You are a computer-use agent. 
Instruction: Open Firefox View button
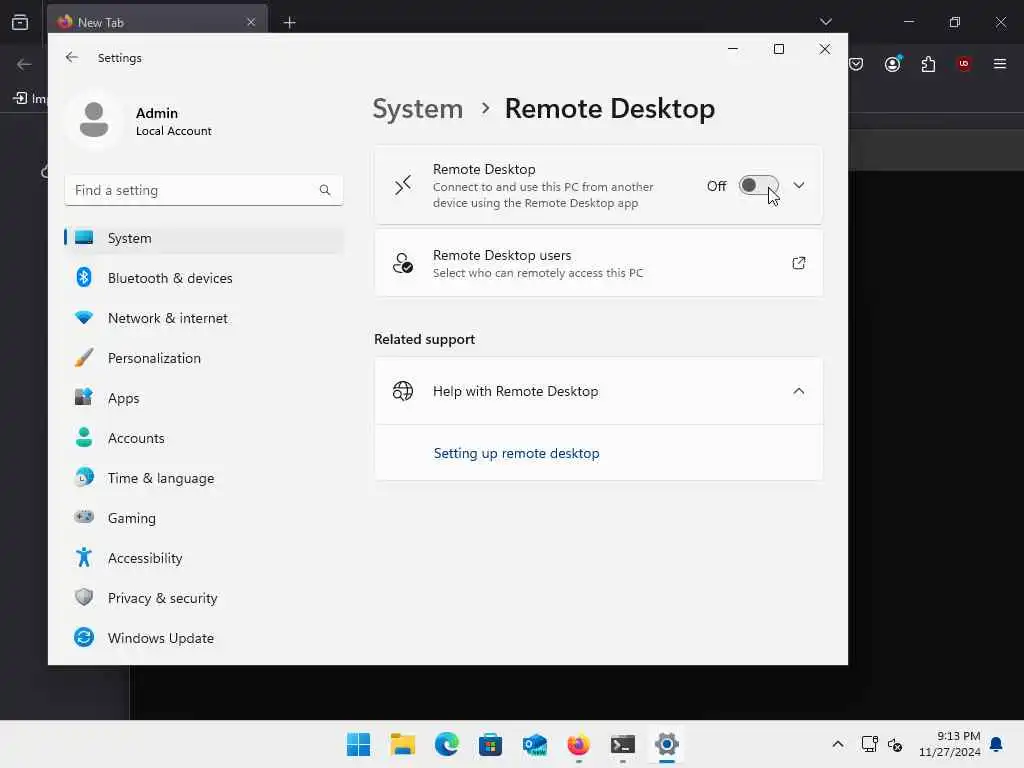click(20, 22)
